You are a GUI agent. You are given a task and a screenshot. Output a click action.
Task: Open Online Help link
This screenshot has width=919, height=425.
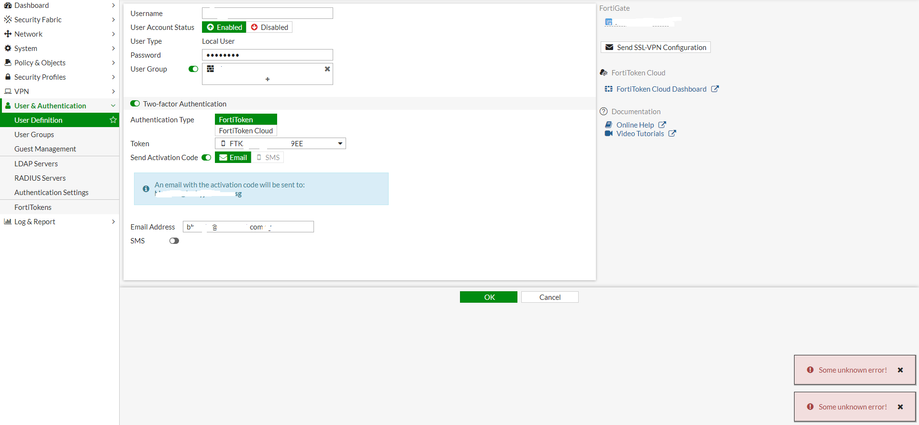tap(636, 125)
